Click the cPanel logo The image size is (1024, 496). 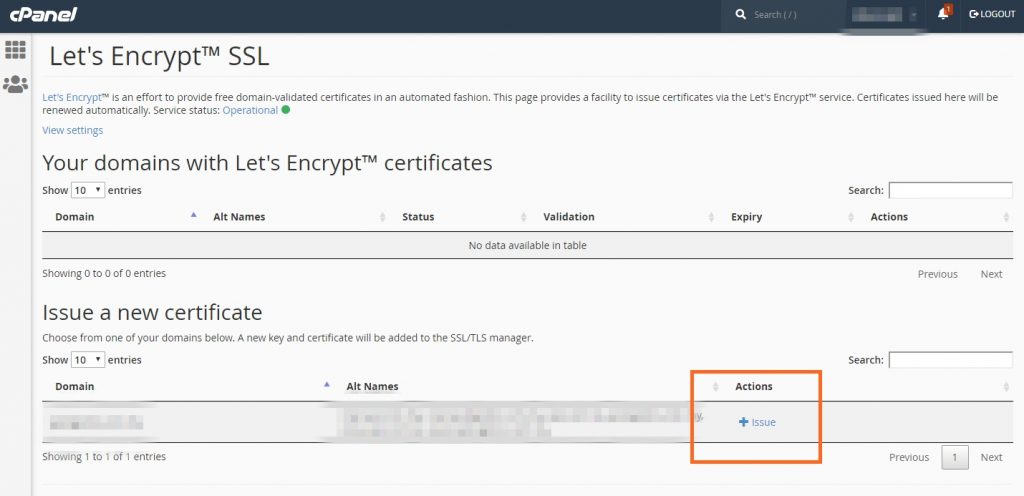coord(43,14)
